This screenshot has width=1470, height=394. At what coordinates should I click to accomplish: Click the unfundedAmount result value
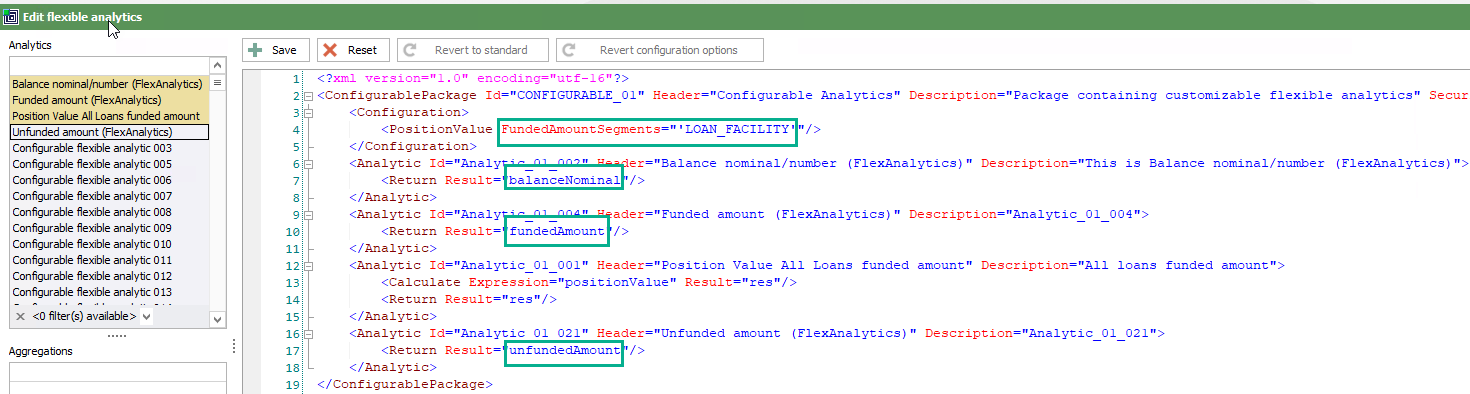(564, 350)
